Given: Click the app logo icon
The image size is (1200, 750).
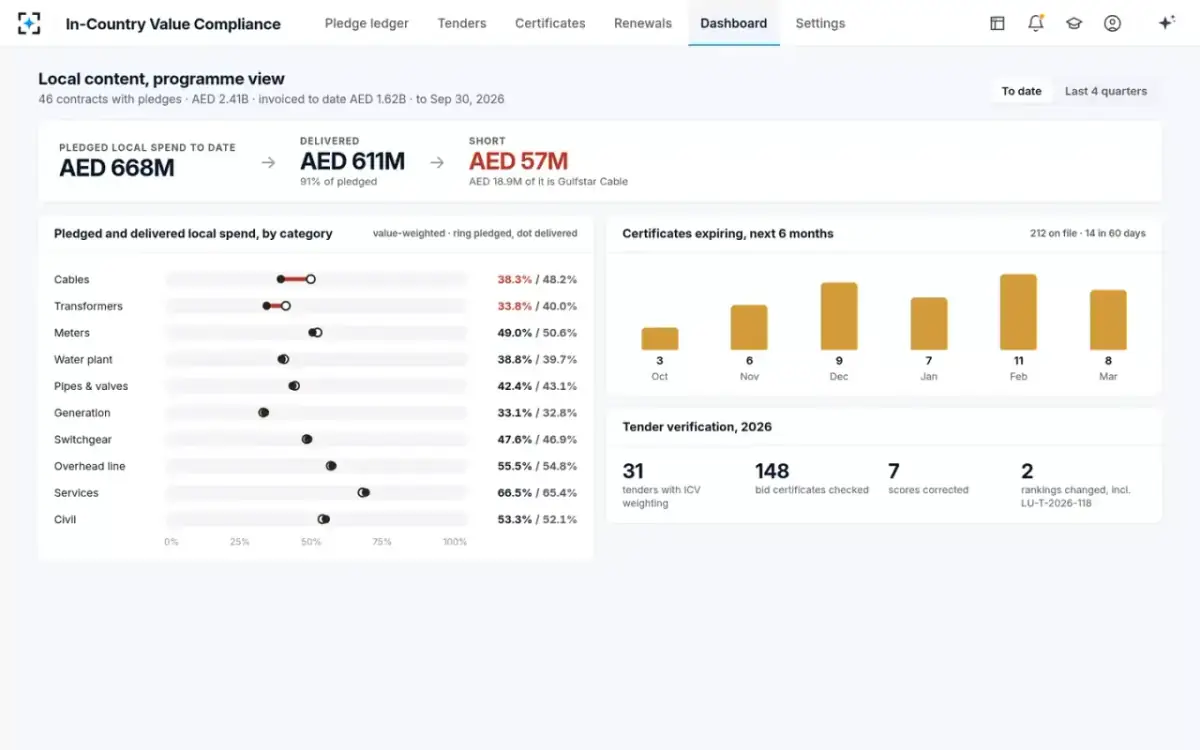Looking at the screenshot, I should [x=29, y=23].
